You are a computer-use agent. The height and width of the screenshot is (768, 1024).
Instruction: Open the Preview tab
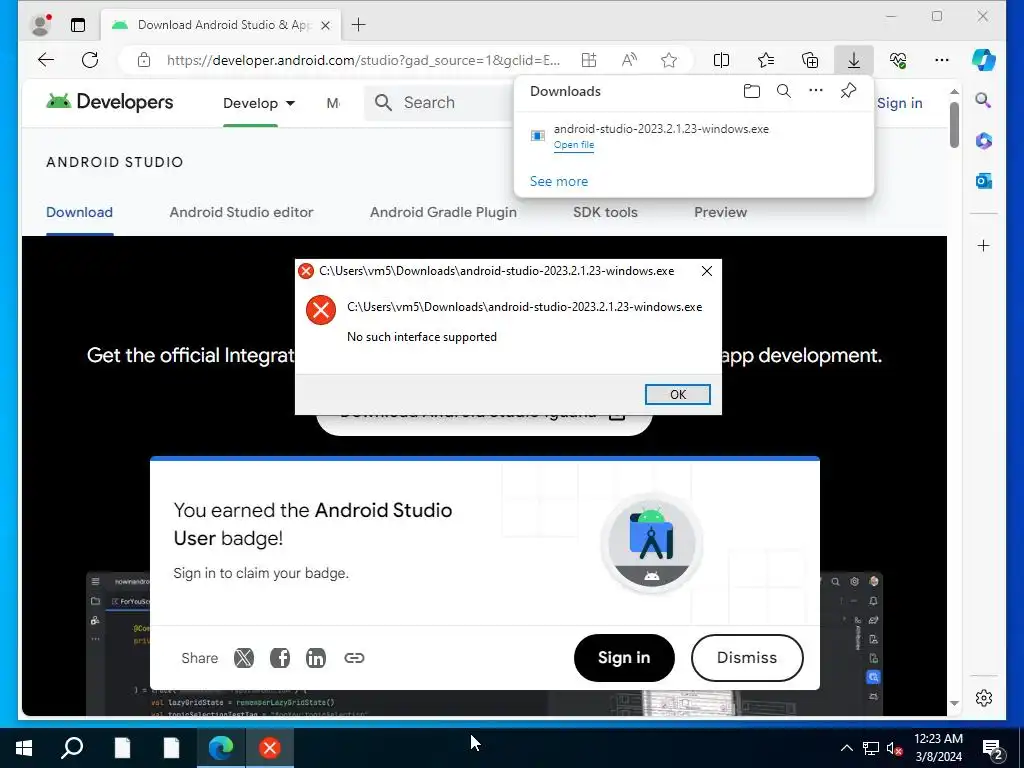point(720,212)
